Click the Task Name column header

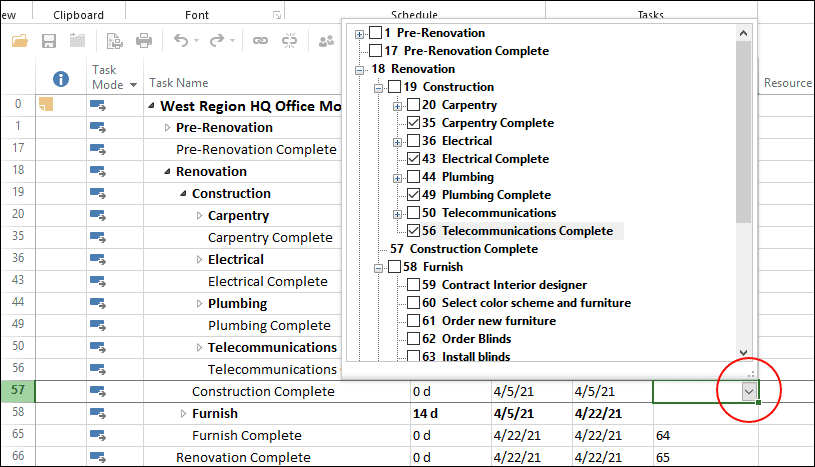[178, 83]
